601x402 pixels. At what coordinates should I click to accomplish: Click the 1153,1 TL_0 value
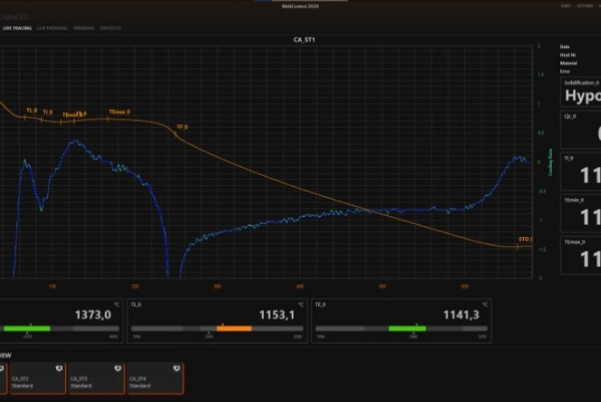coord(277,315)
